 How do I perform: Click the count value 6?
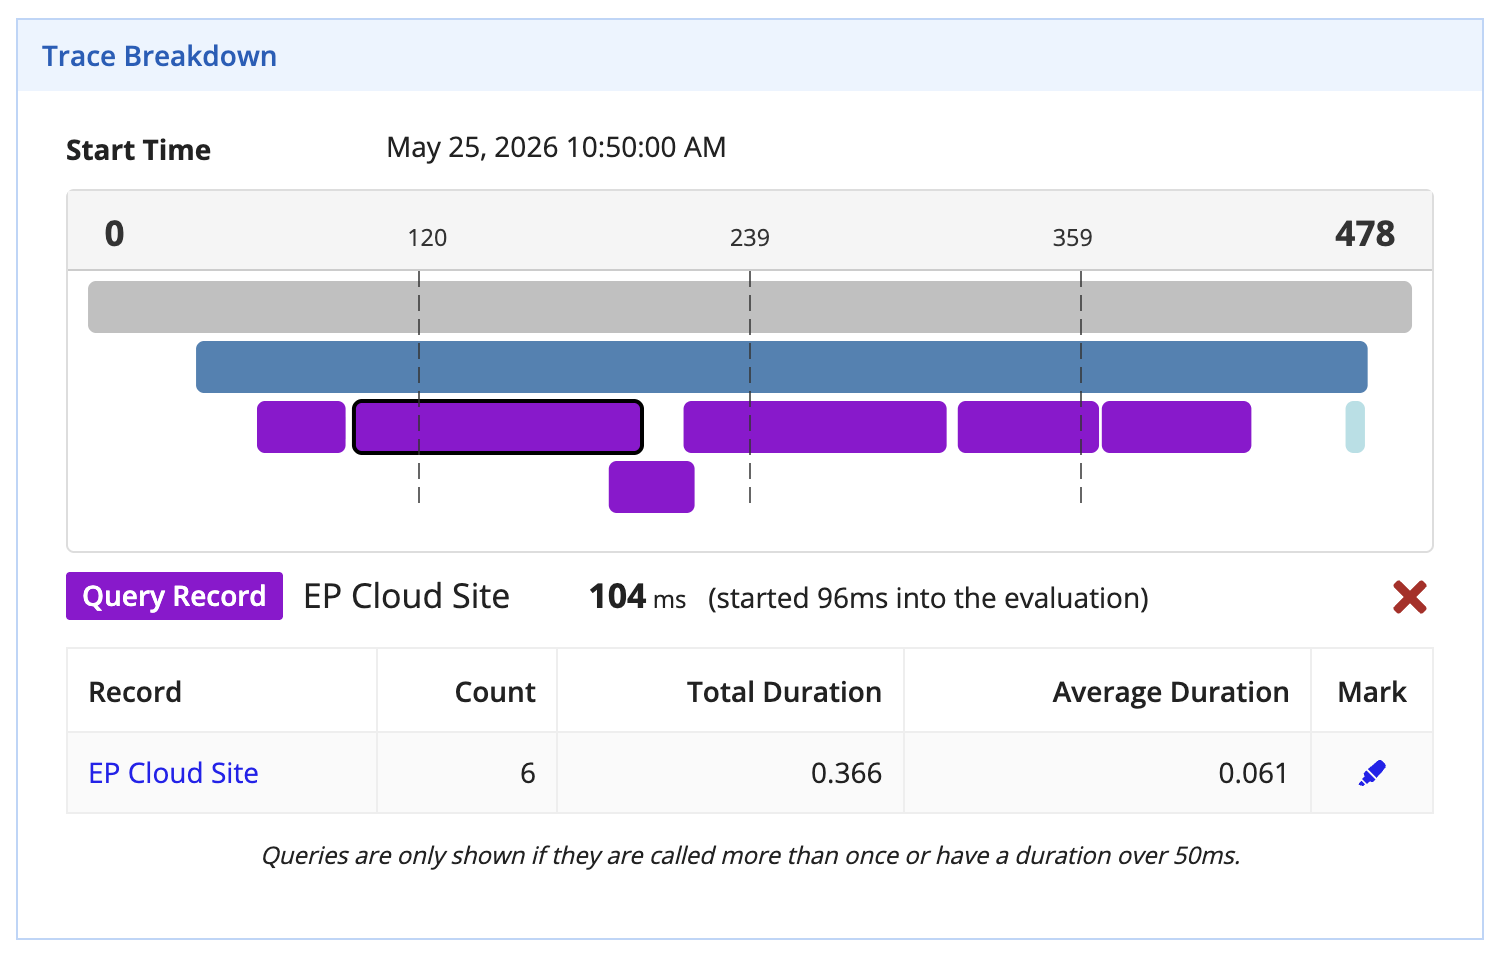click(x=528, y=773)
